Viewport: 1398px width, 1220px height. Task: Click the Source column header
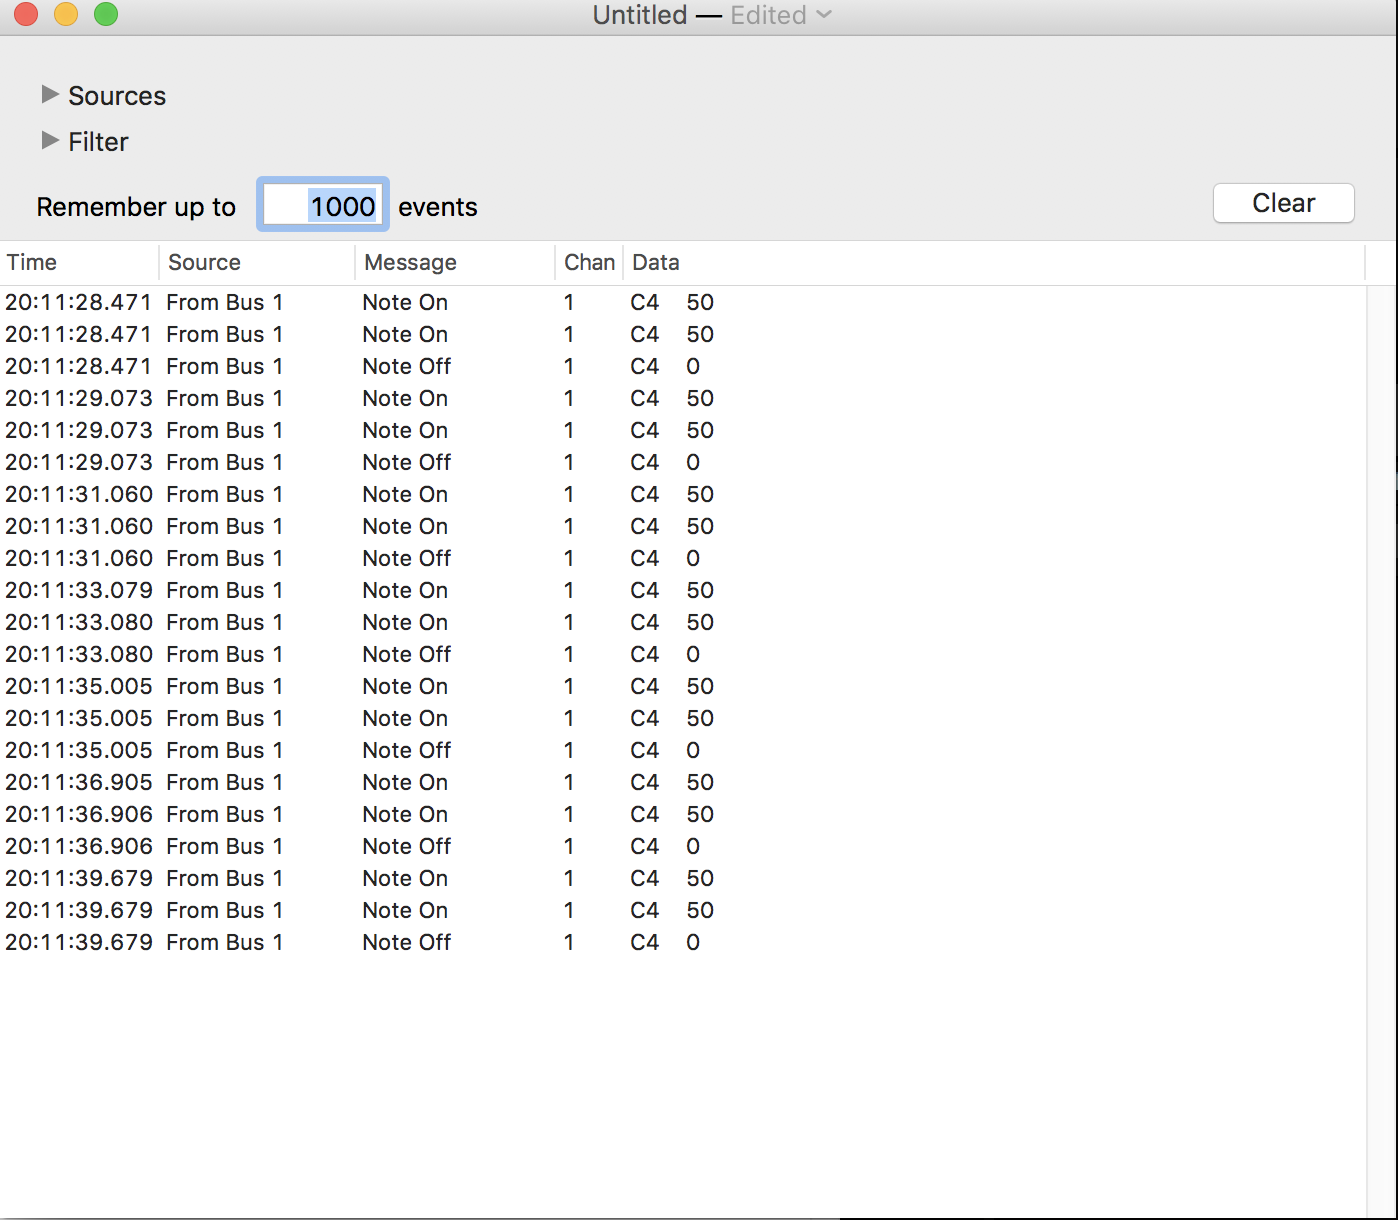tap(255, 262)
